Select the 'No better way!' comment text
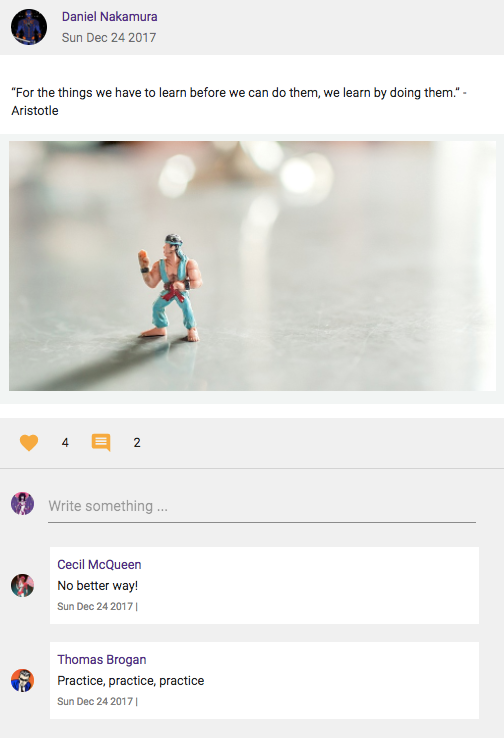The height and width of the screenshot is (738, 504). (97, 586)
